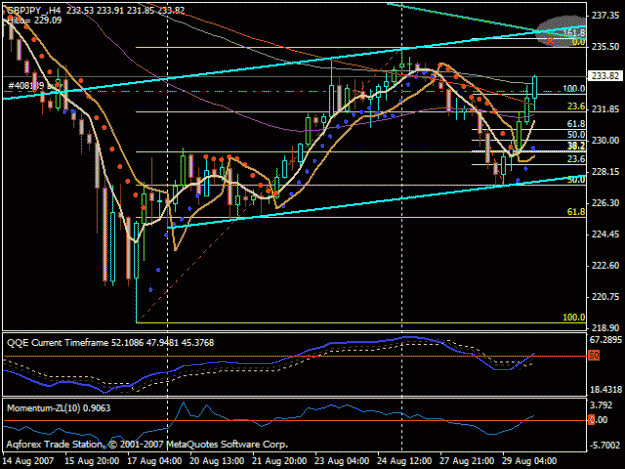Click the 218.90 price axis label
The height and width of the screenshot is (469, 625).
pyautogui.click(x=605, y=328)
